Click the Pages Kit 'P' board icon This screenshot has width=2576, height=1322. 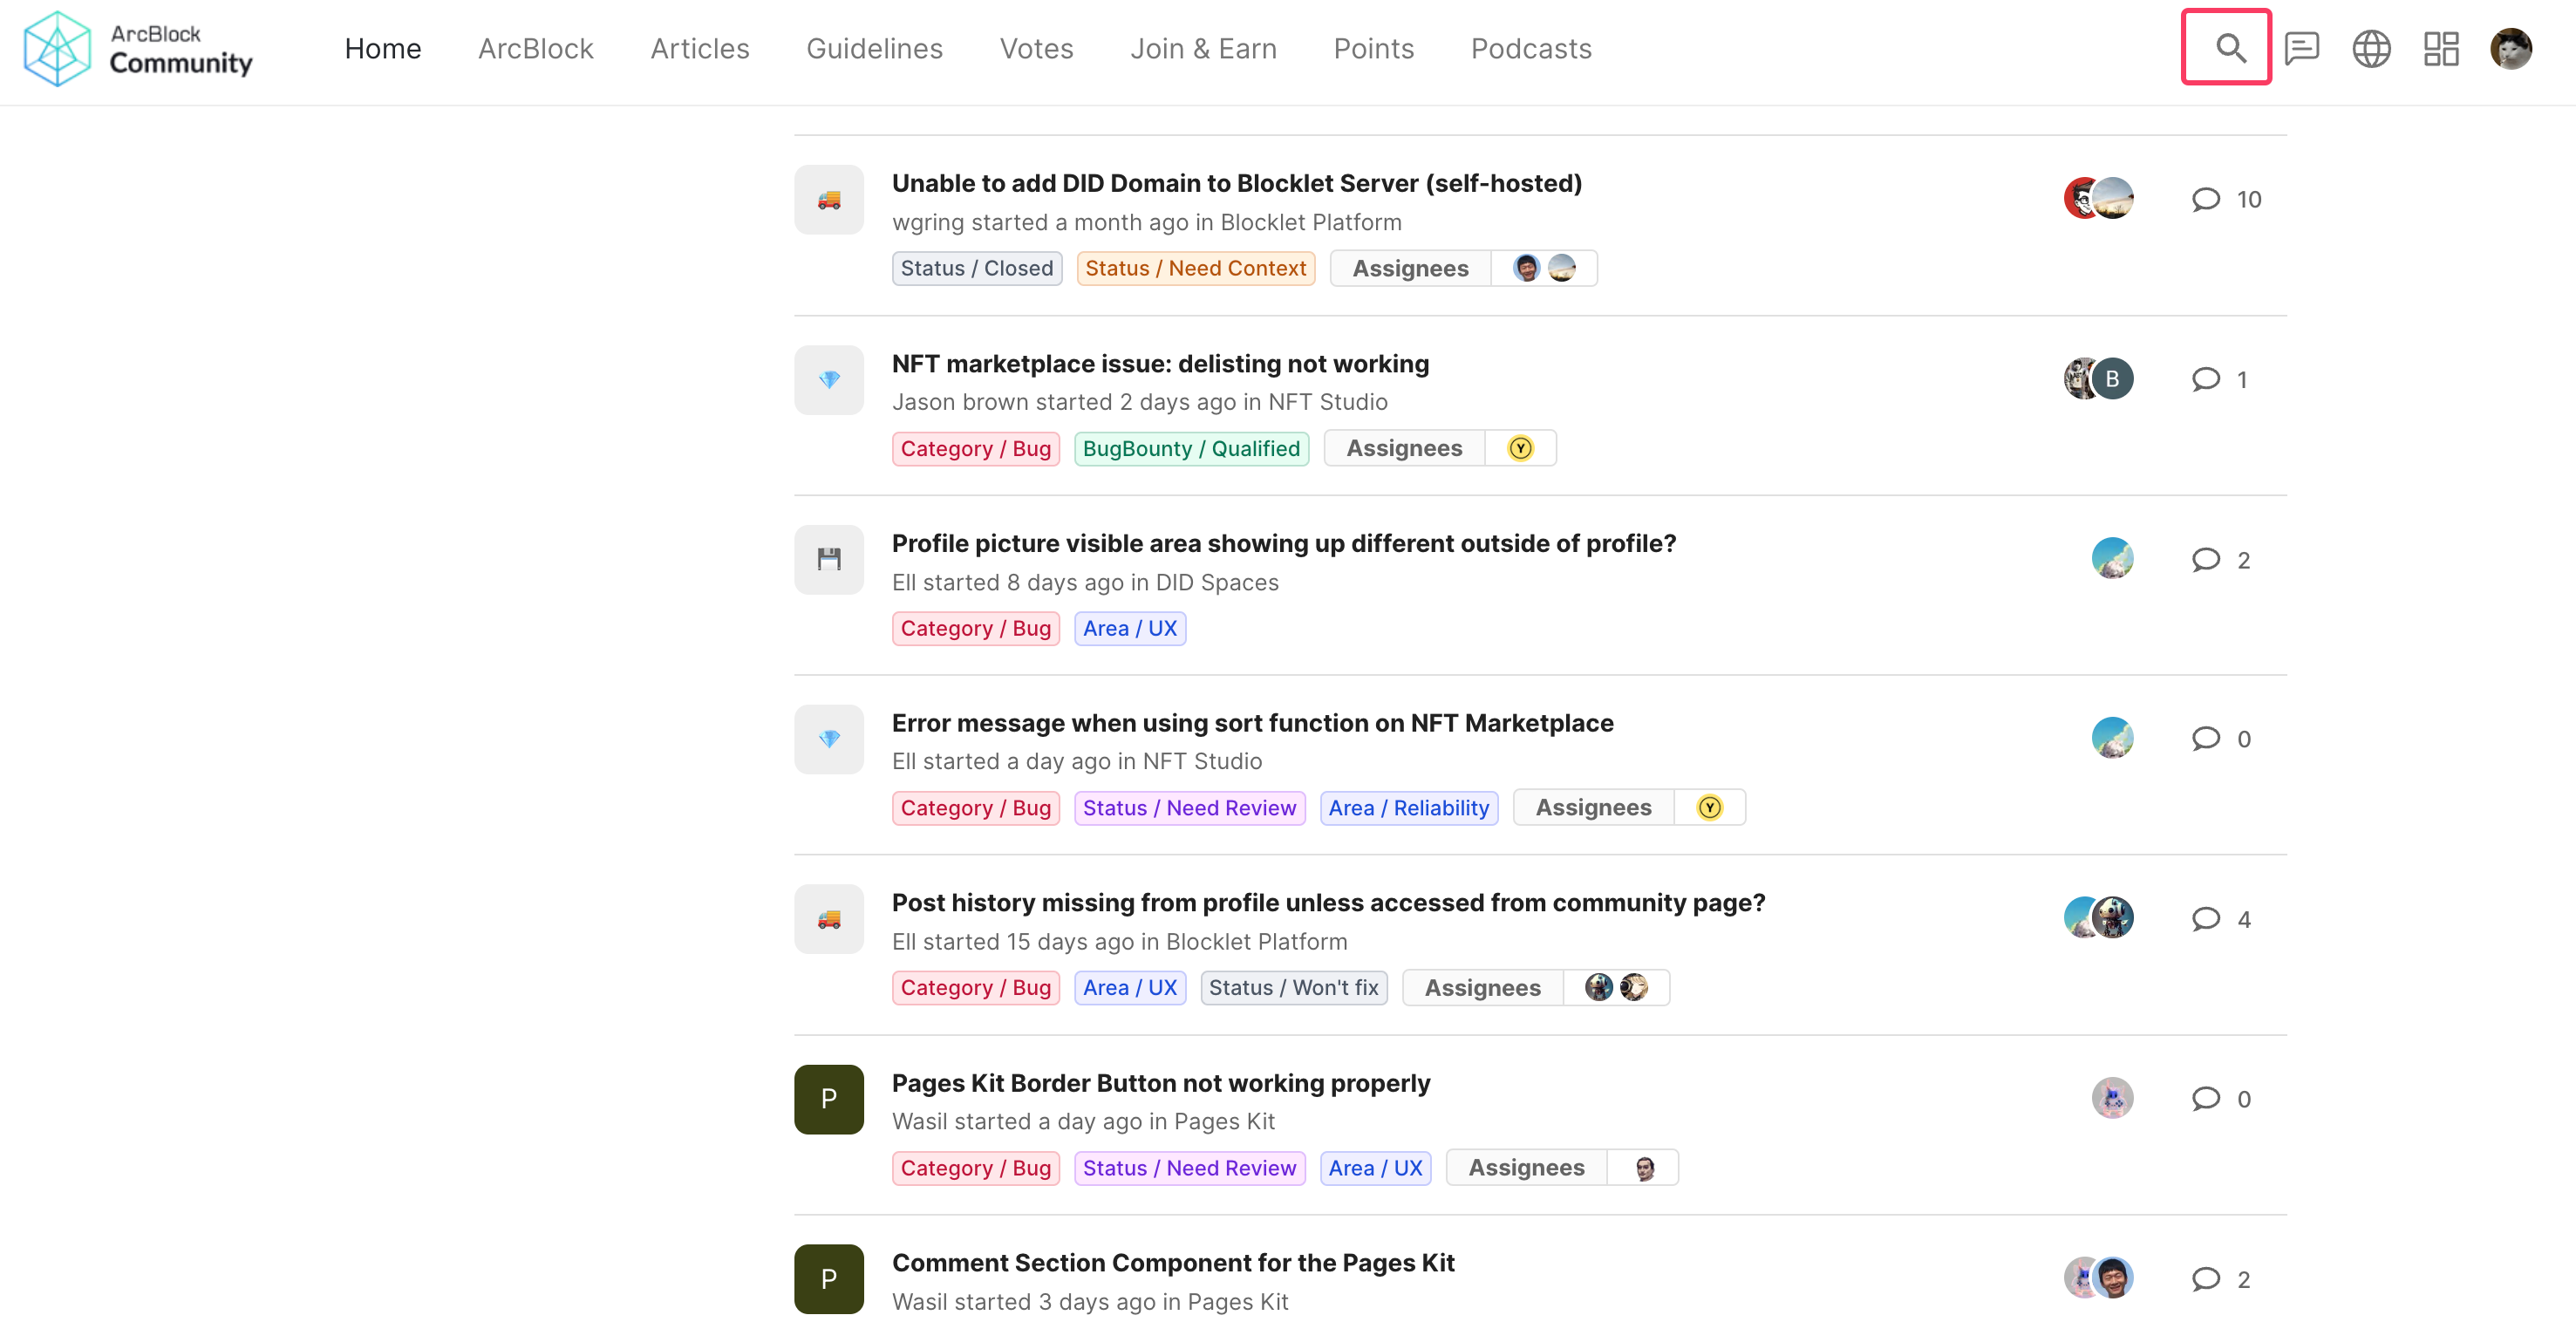829,1098
